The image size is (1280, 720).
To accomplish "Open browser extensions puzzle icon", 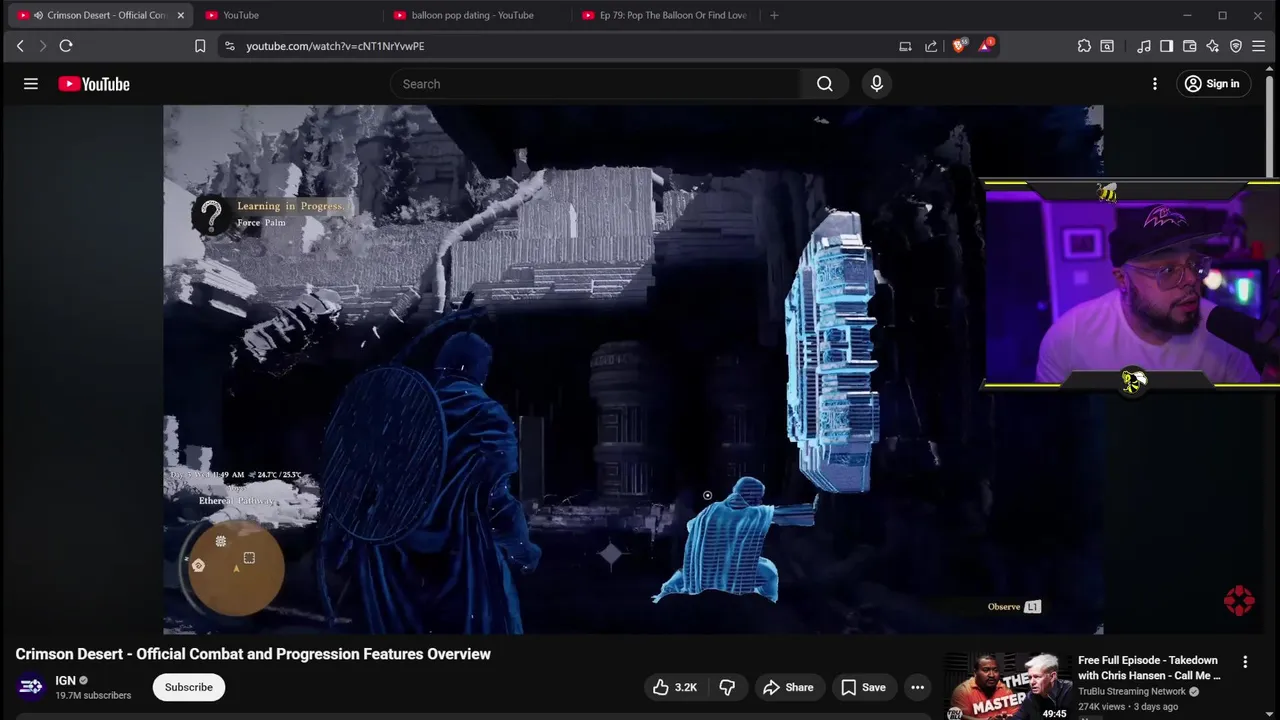I will (x=1084, y=46).
